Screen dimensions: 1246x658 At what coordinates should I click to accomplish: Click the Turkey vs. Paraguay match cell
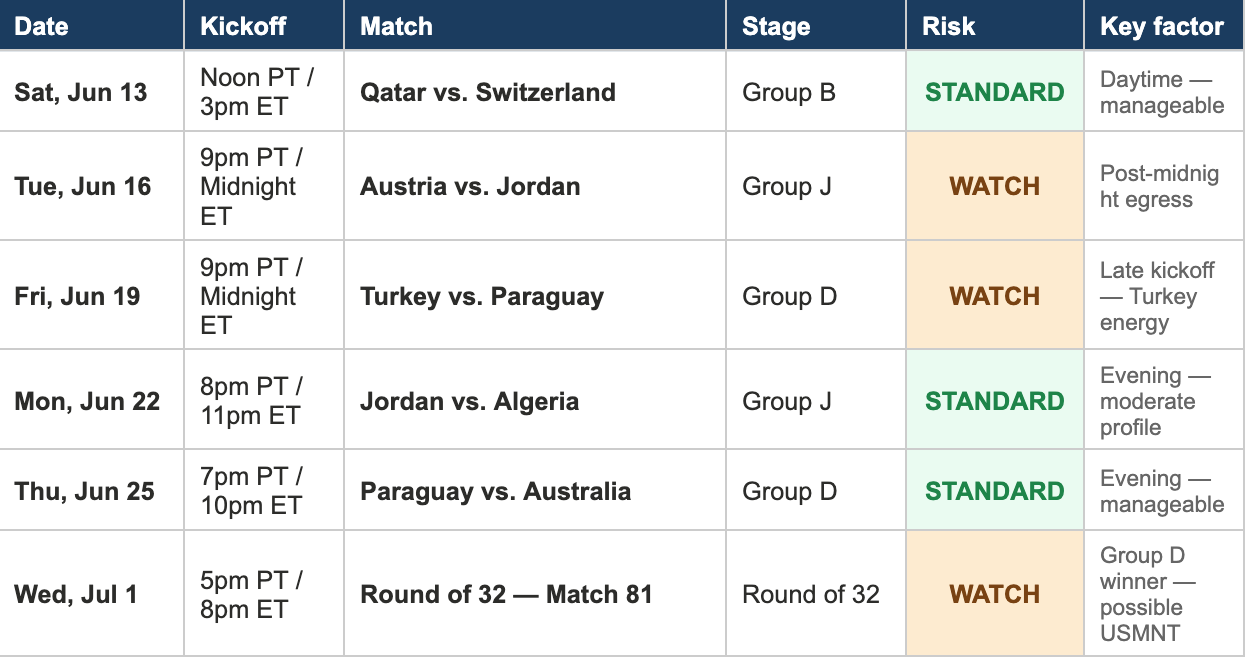[x=535, y=296]
